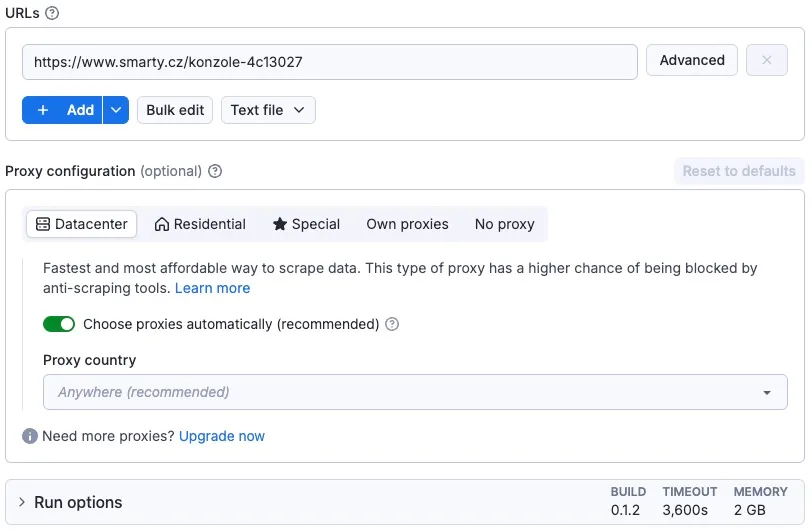This screenshot has width=812, height=531.
Task: Switch to the Own proxies tab
Action: point(407,224)
